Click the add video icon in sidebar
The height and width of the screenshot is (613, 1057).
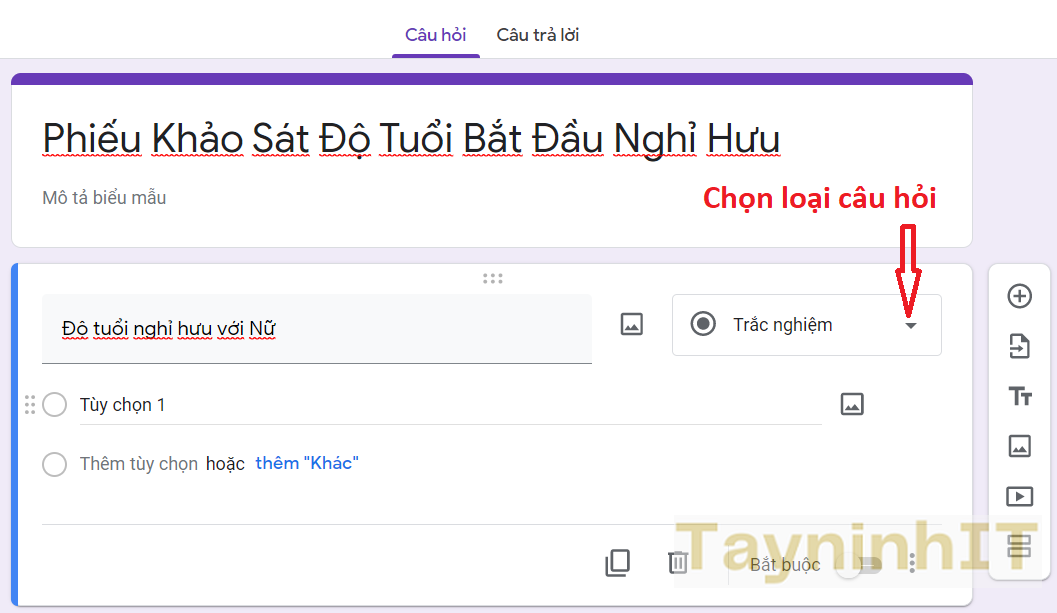tap(1019, 496)
